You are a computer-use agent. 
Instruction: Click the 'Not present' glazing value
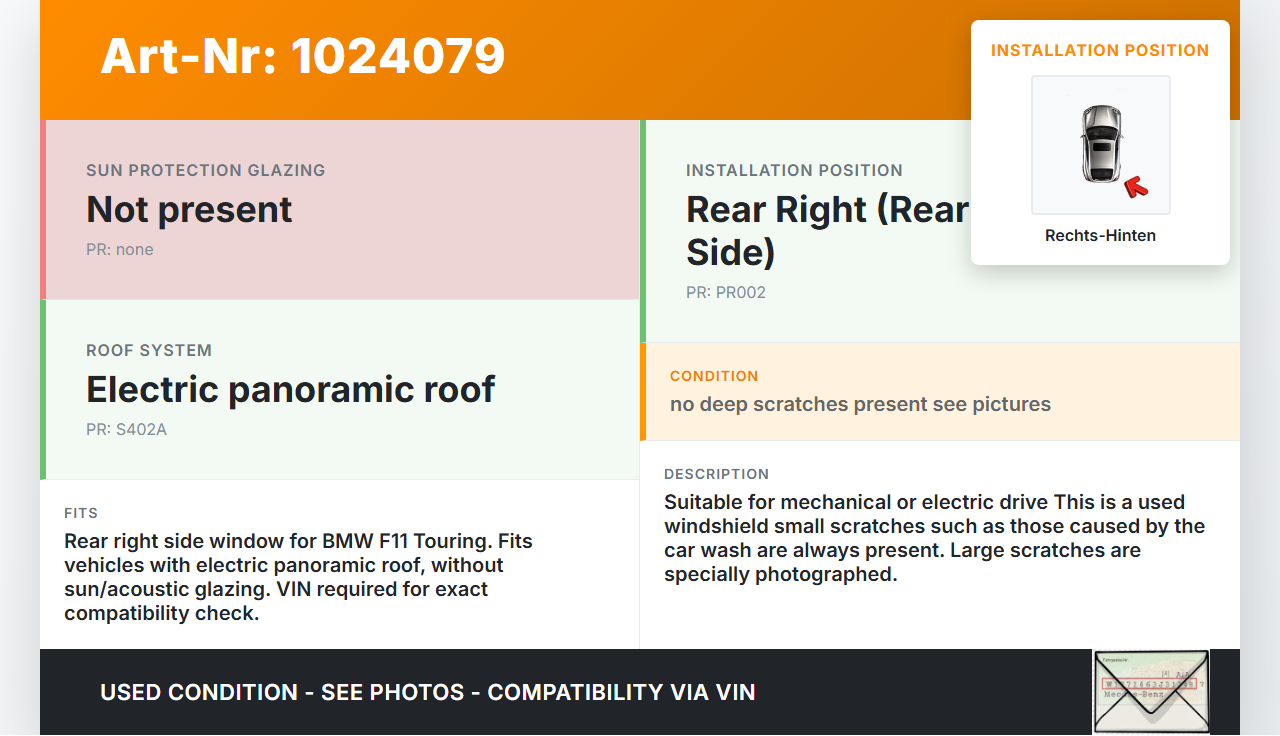189,209
